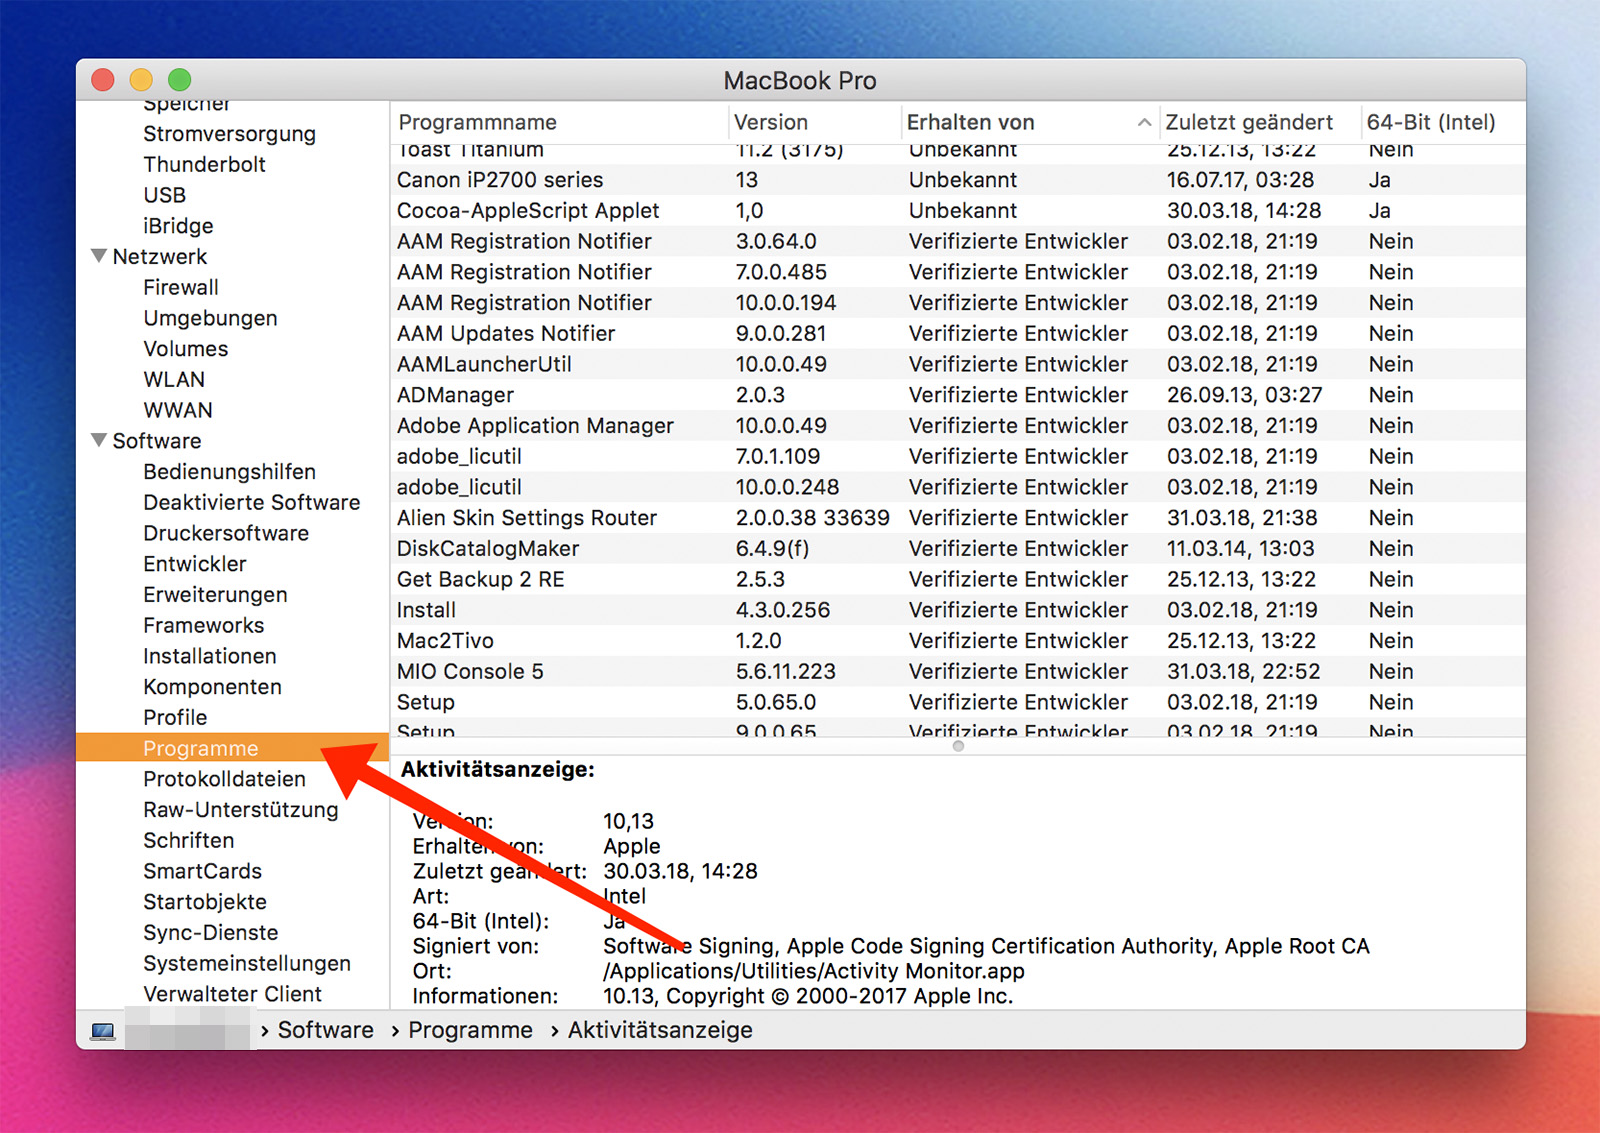
Task: Select adobe_licutil version 10.0.0.248 row
Action: [x=958, y=488]
